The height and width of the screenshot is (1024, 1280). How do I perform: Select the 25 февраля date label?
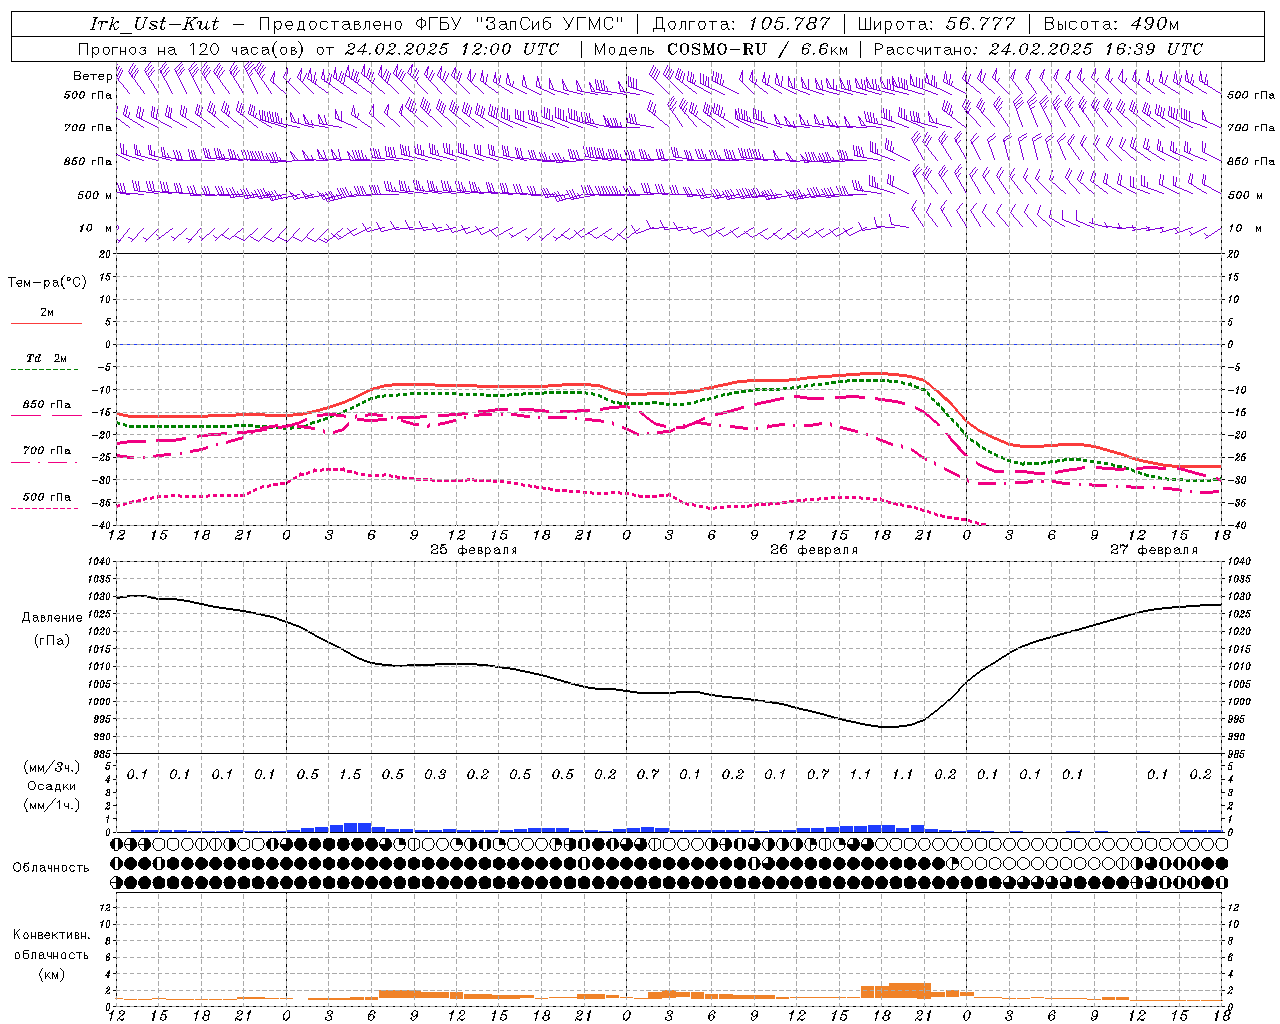point(474,550)
